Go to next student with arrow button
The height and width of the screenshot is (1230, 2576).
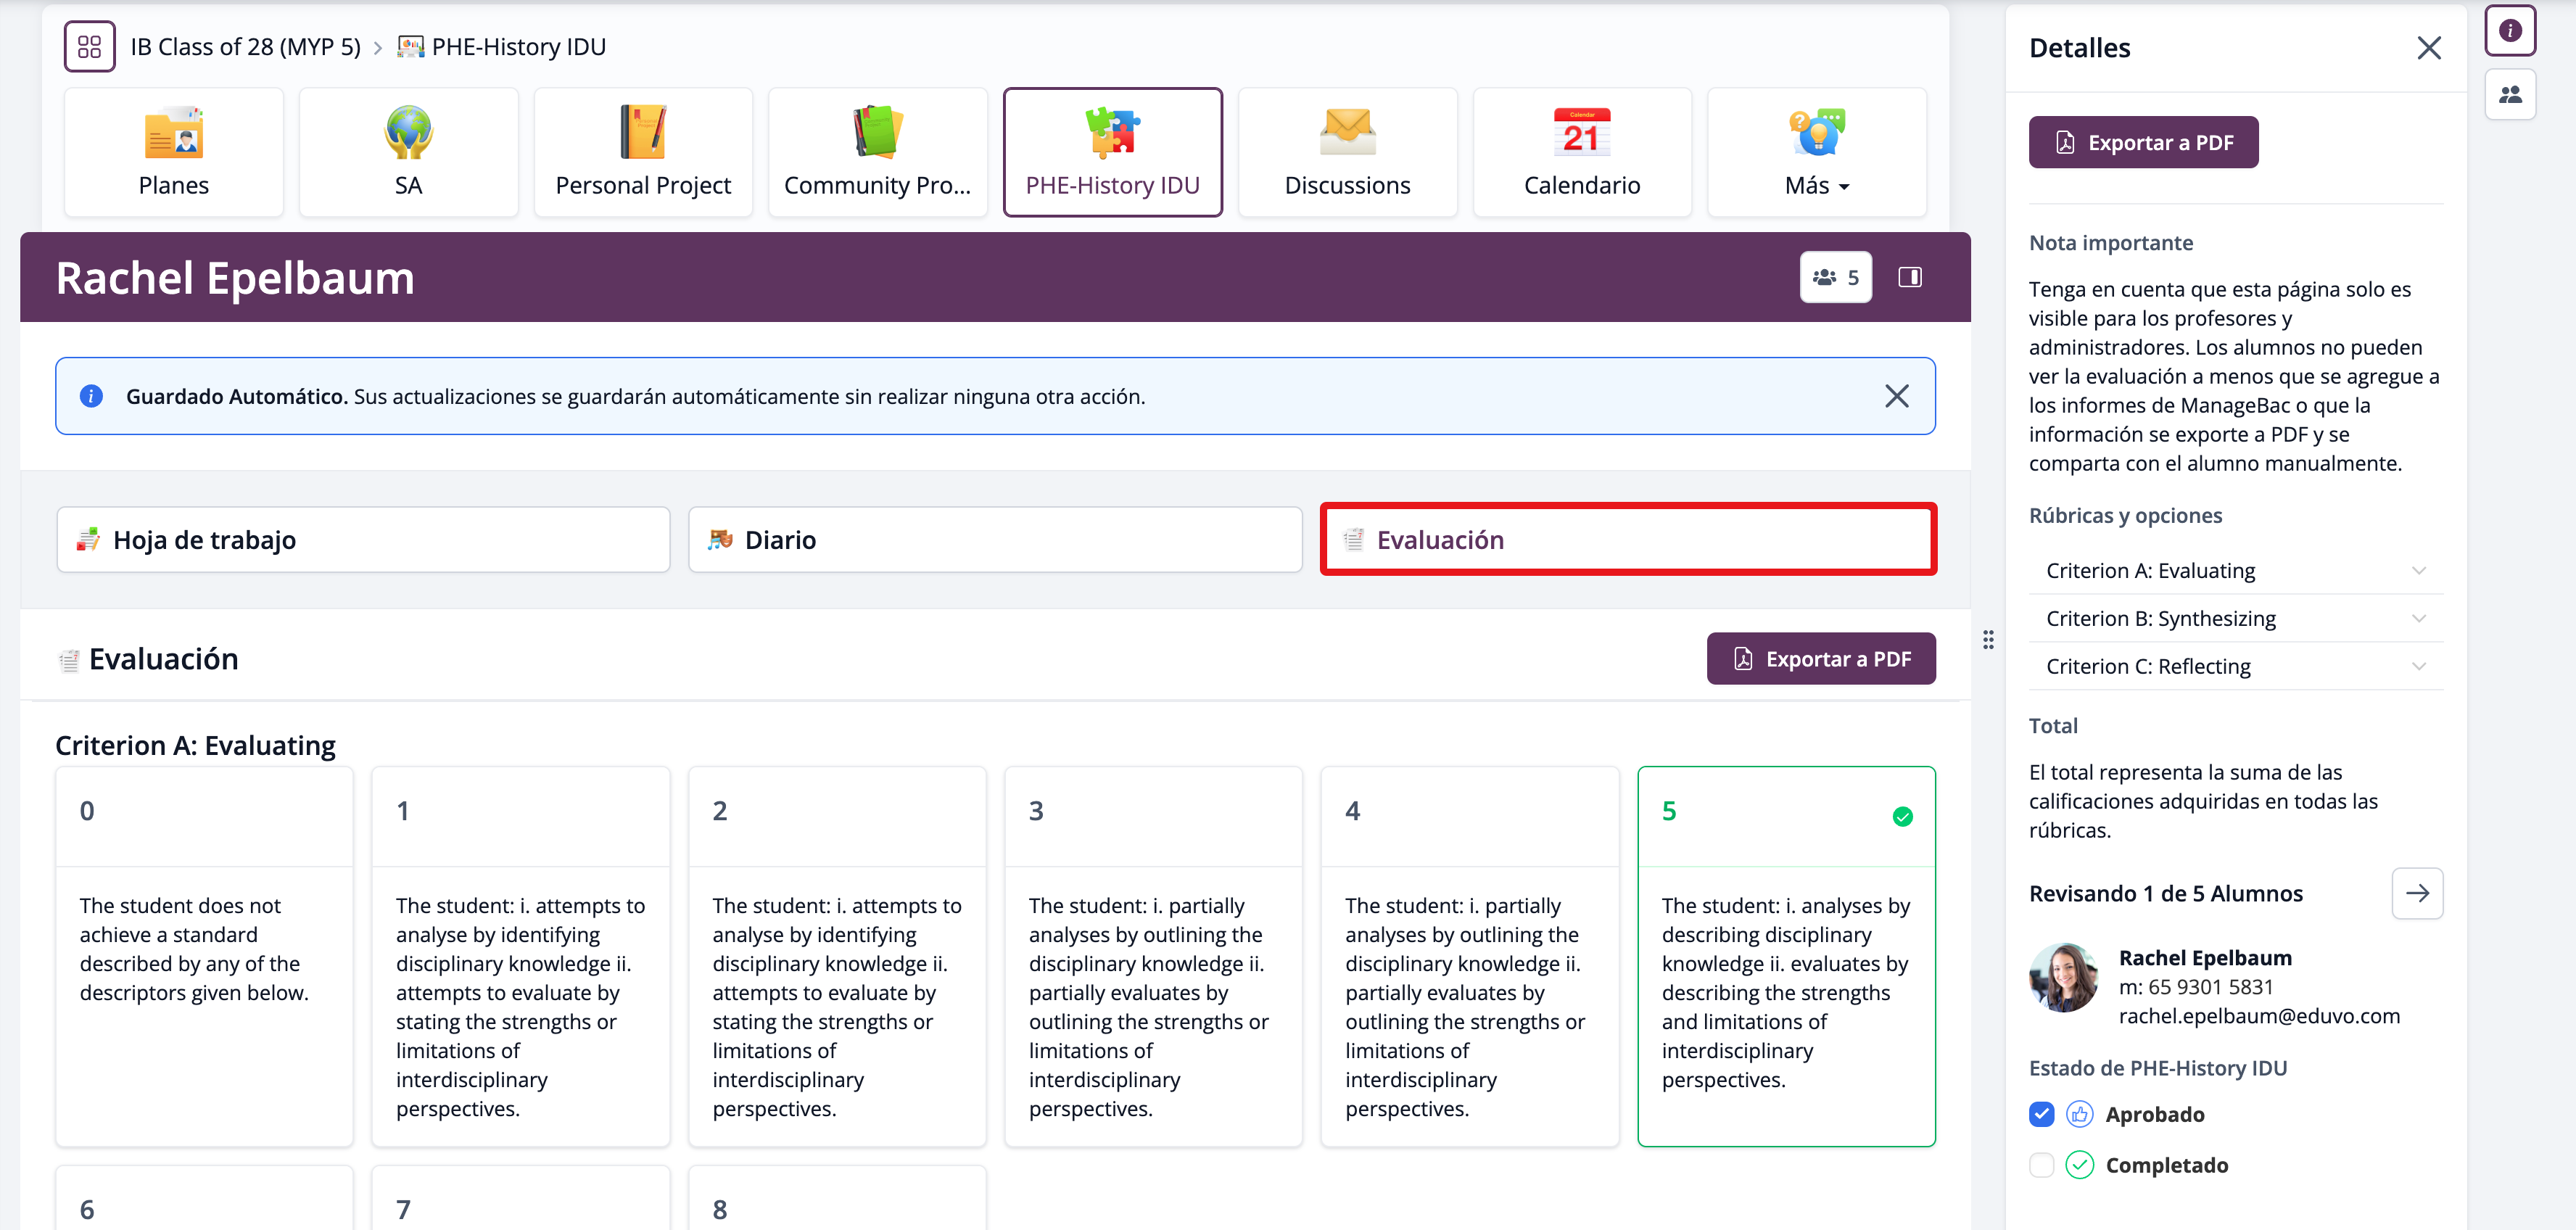2416,893
